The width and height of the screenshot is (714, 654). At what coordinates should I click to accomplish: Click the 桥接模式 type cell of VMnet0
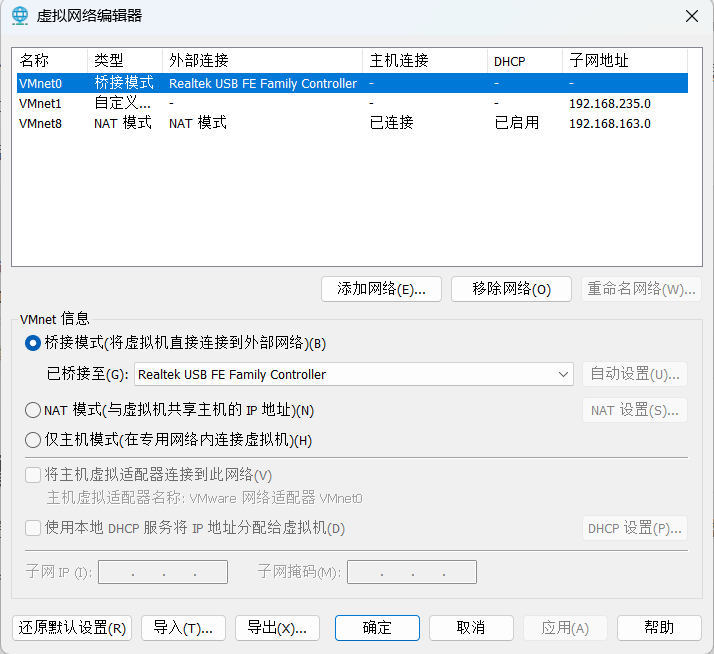click(x=124, y=83)
